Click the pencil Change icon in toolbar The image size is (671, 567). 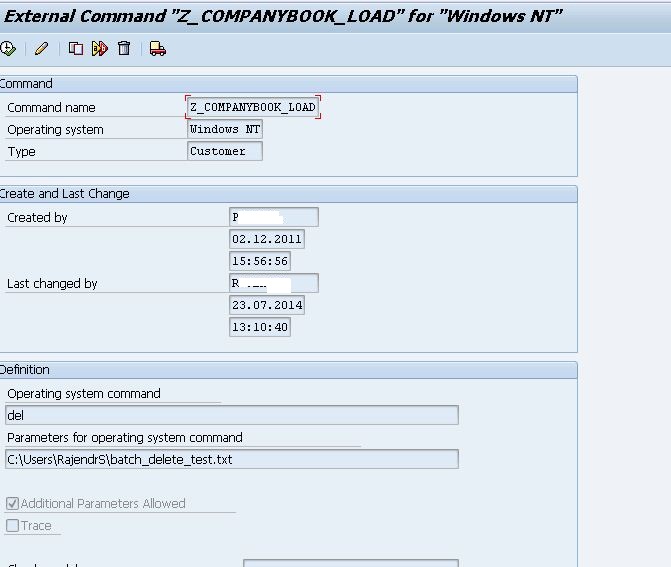coord(41,48)
